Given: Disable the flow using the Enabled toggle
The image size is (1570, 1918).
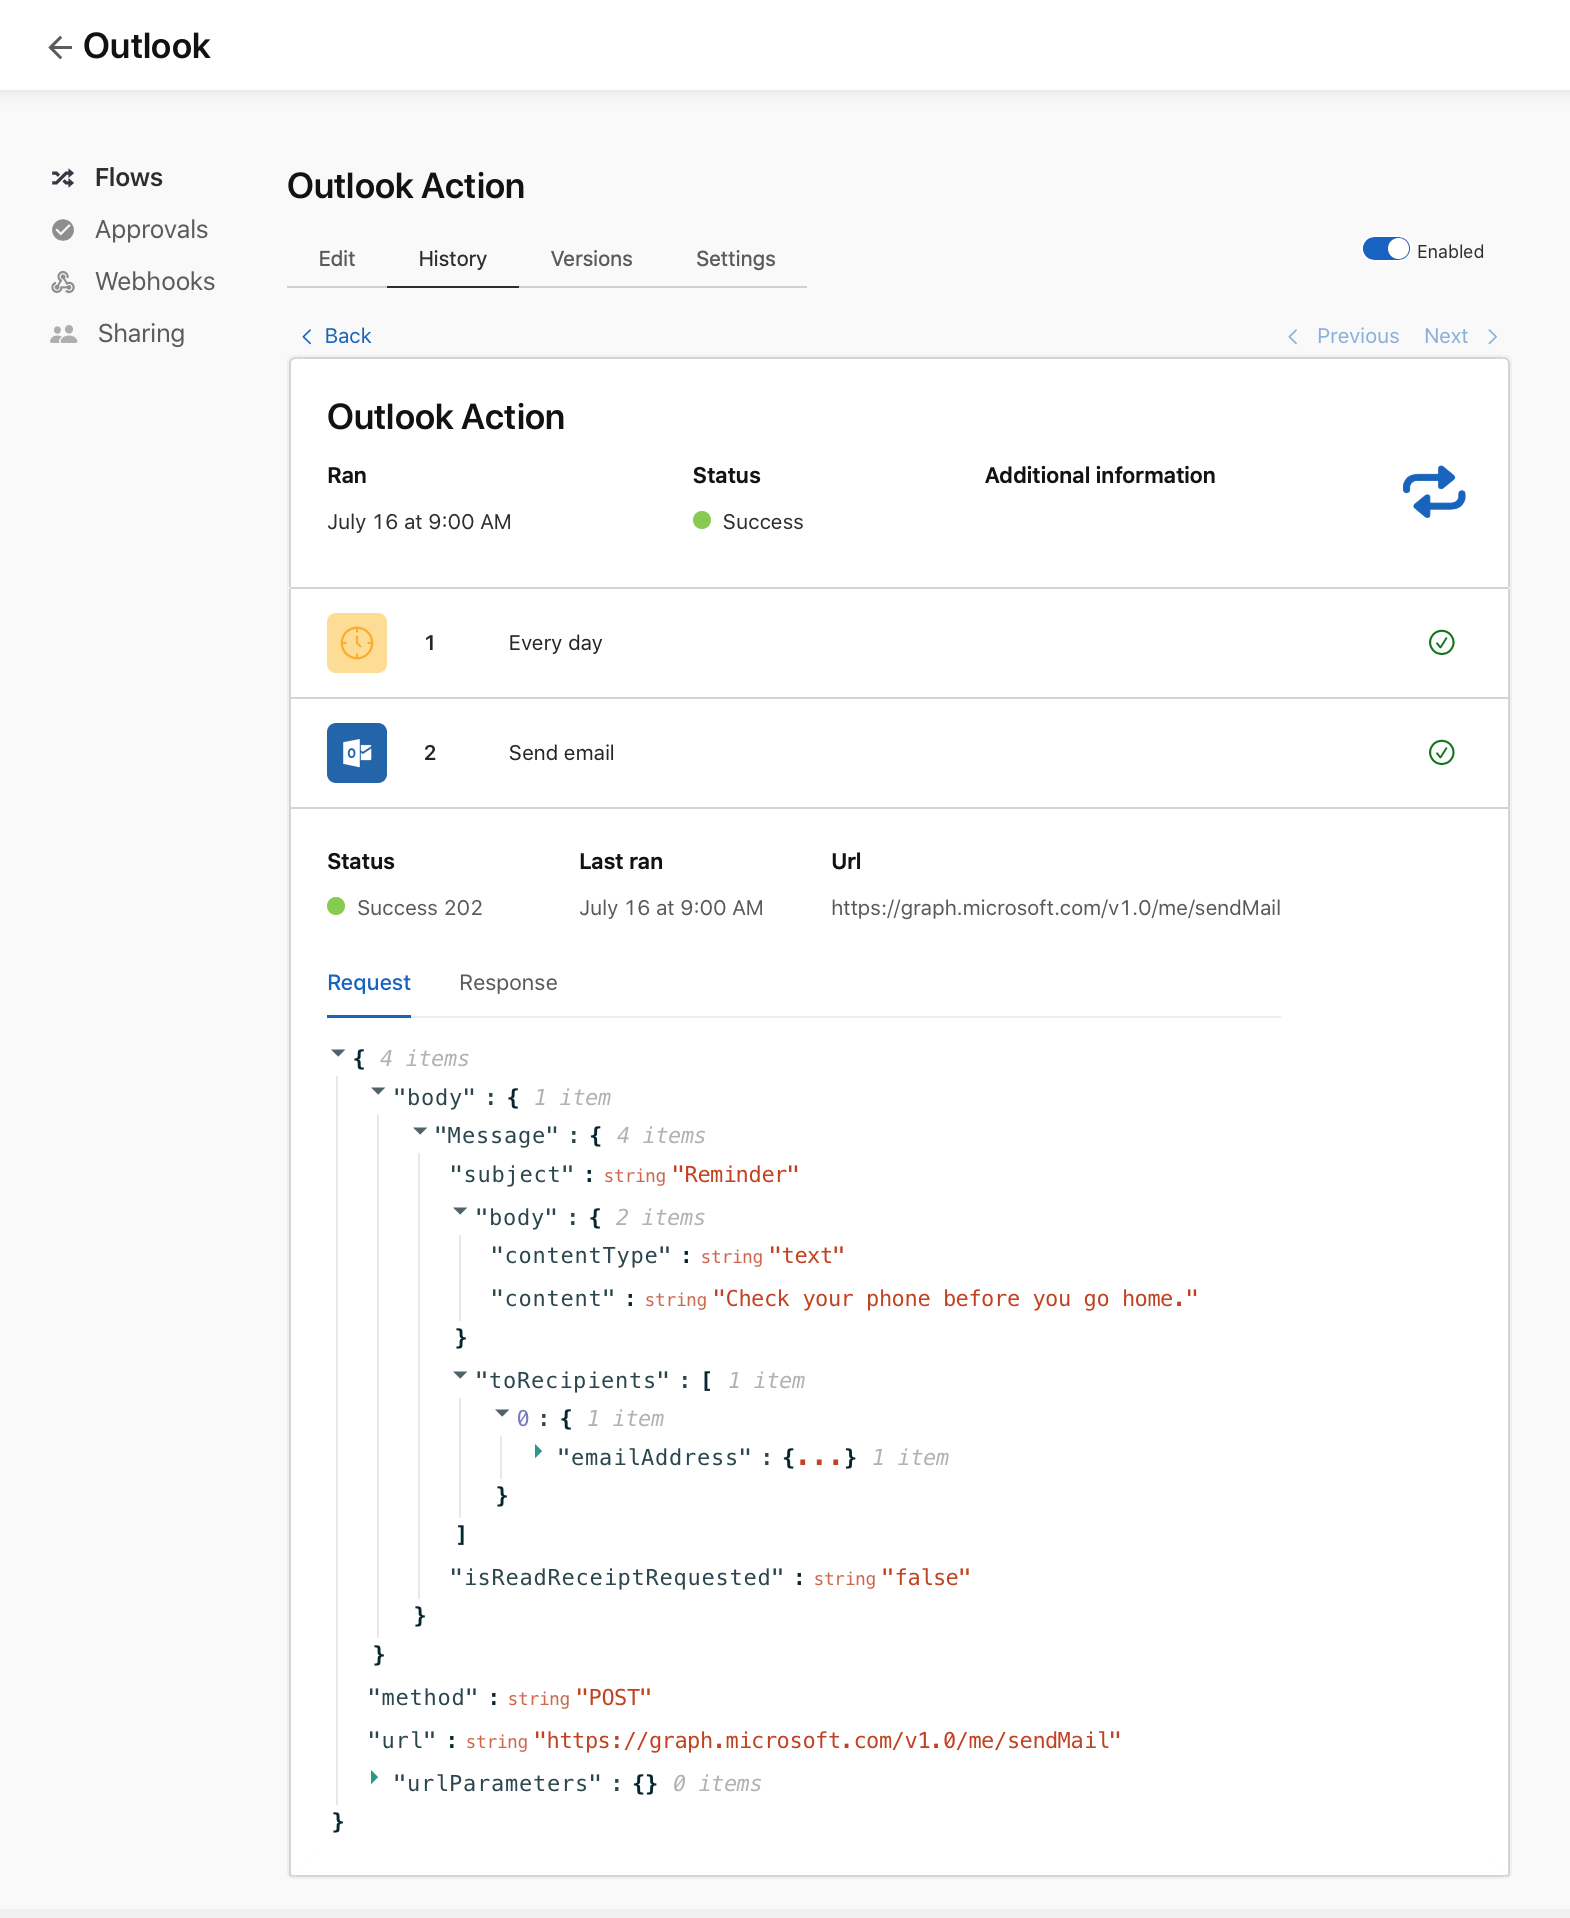Looking at the screenshot, I should (x=1385, y=250).
